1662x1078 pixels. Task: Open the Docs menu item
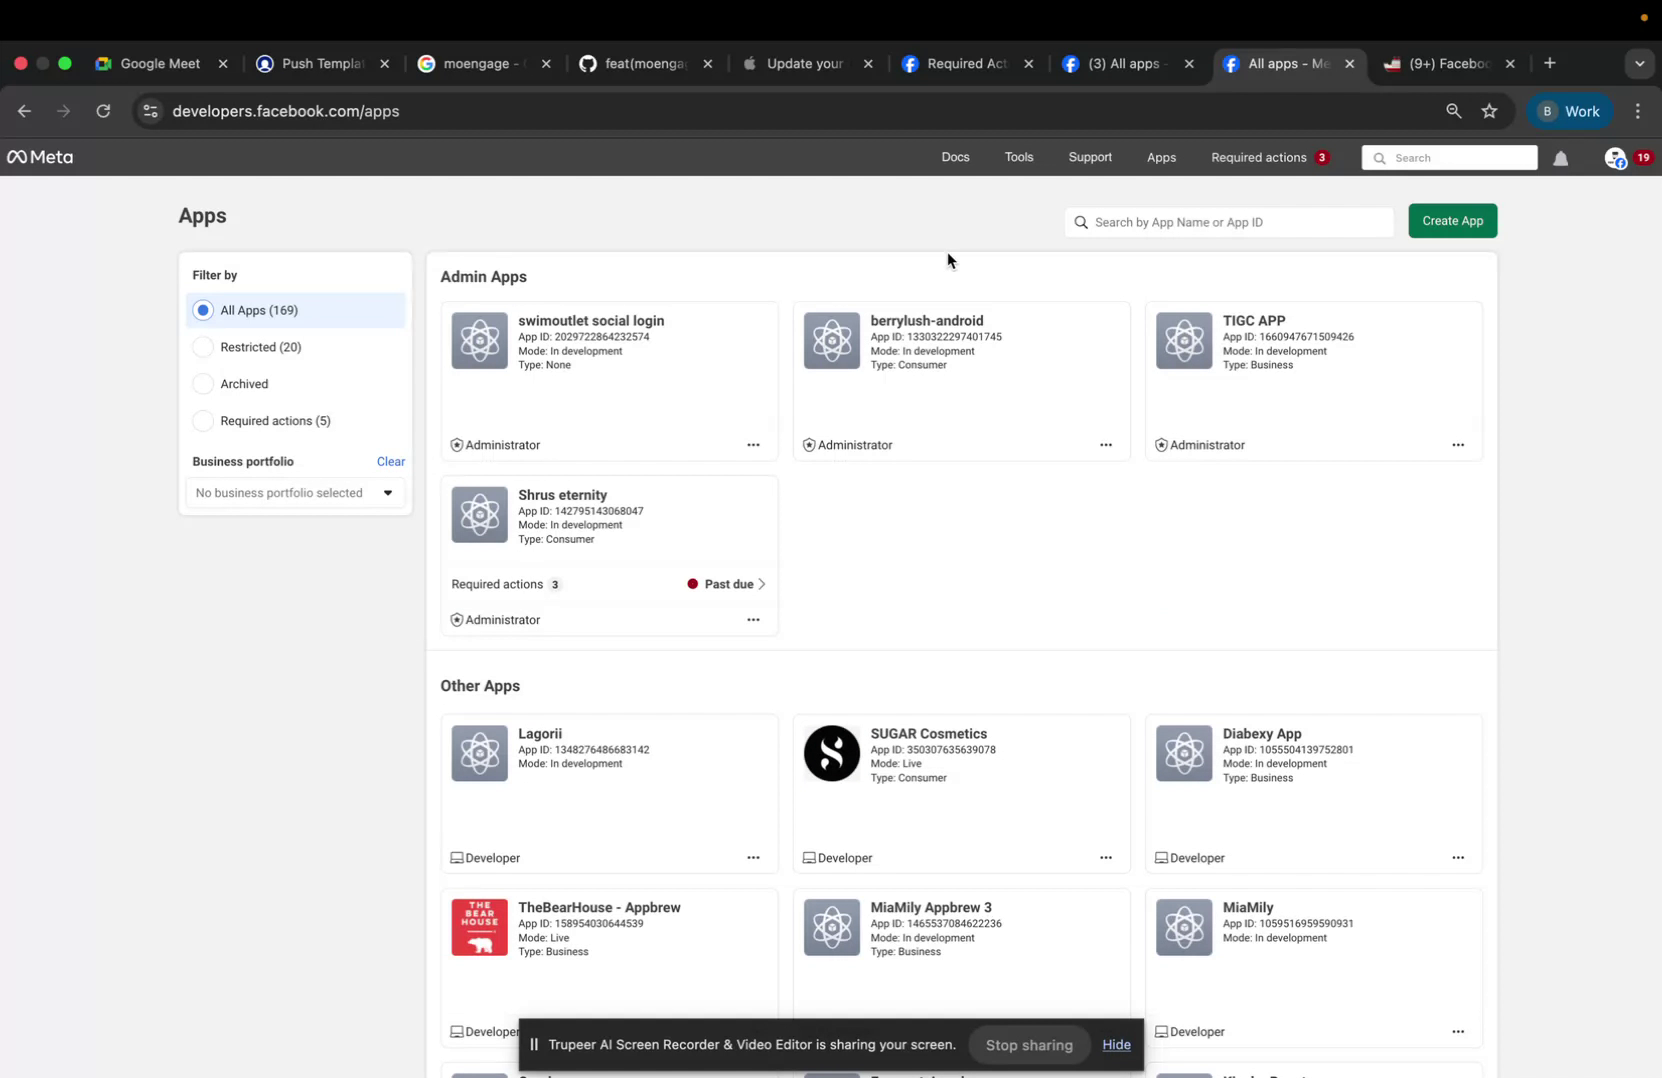click(955, 157)
